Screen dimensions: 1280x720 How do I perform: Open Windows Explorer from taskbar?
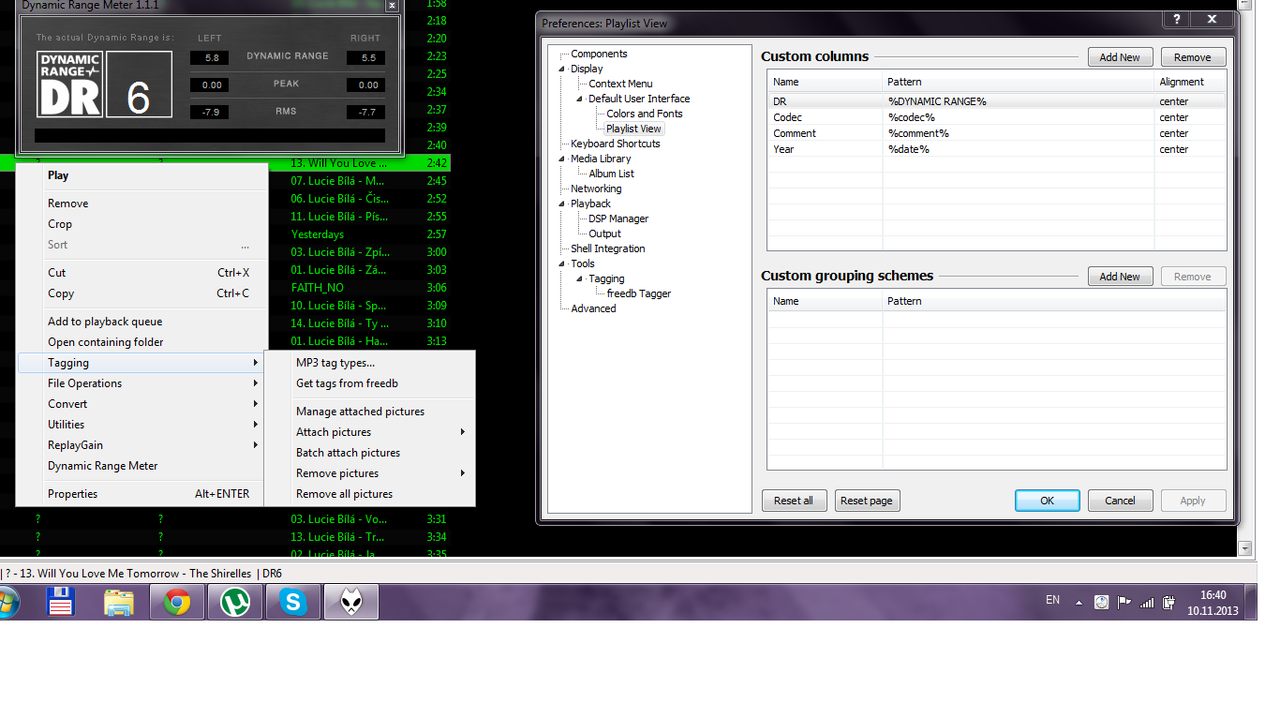(119, 603)
